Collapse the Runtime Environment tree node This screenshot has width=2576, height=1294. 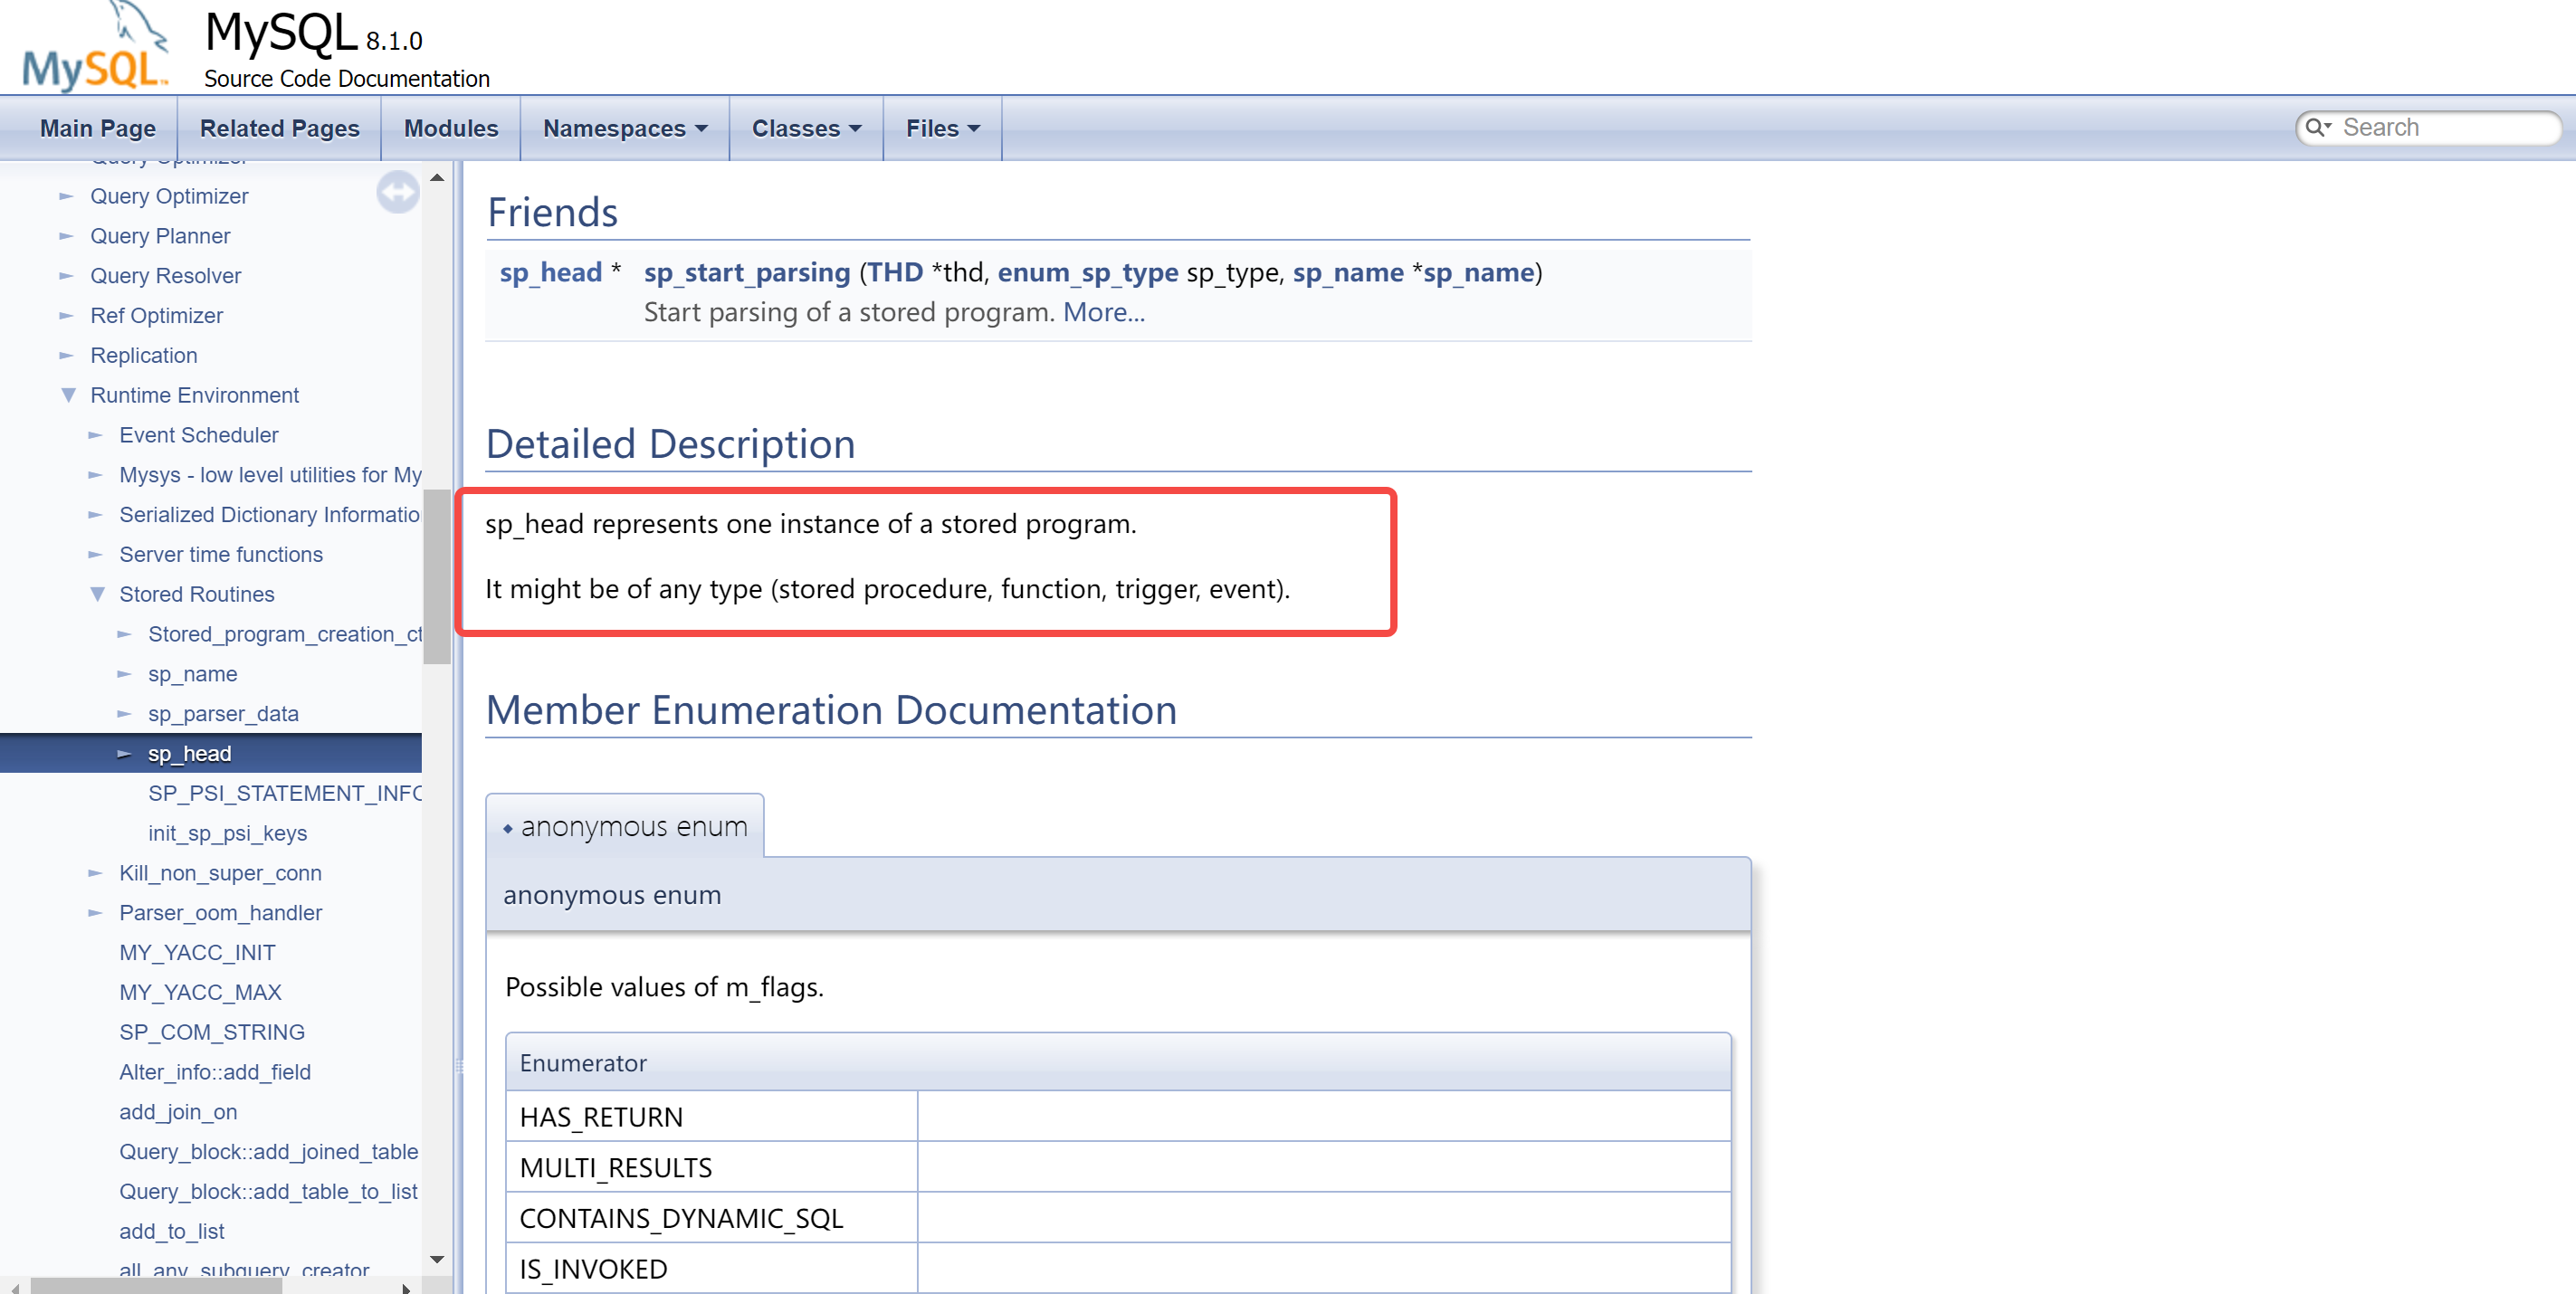[x=68, y=395]
